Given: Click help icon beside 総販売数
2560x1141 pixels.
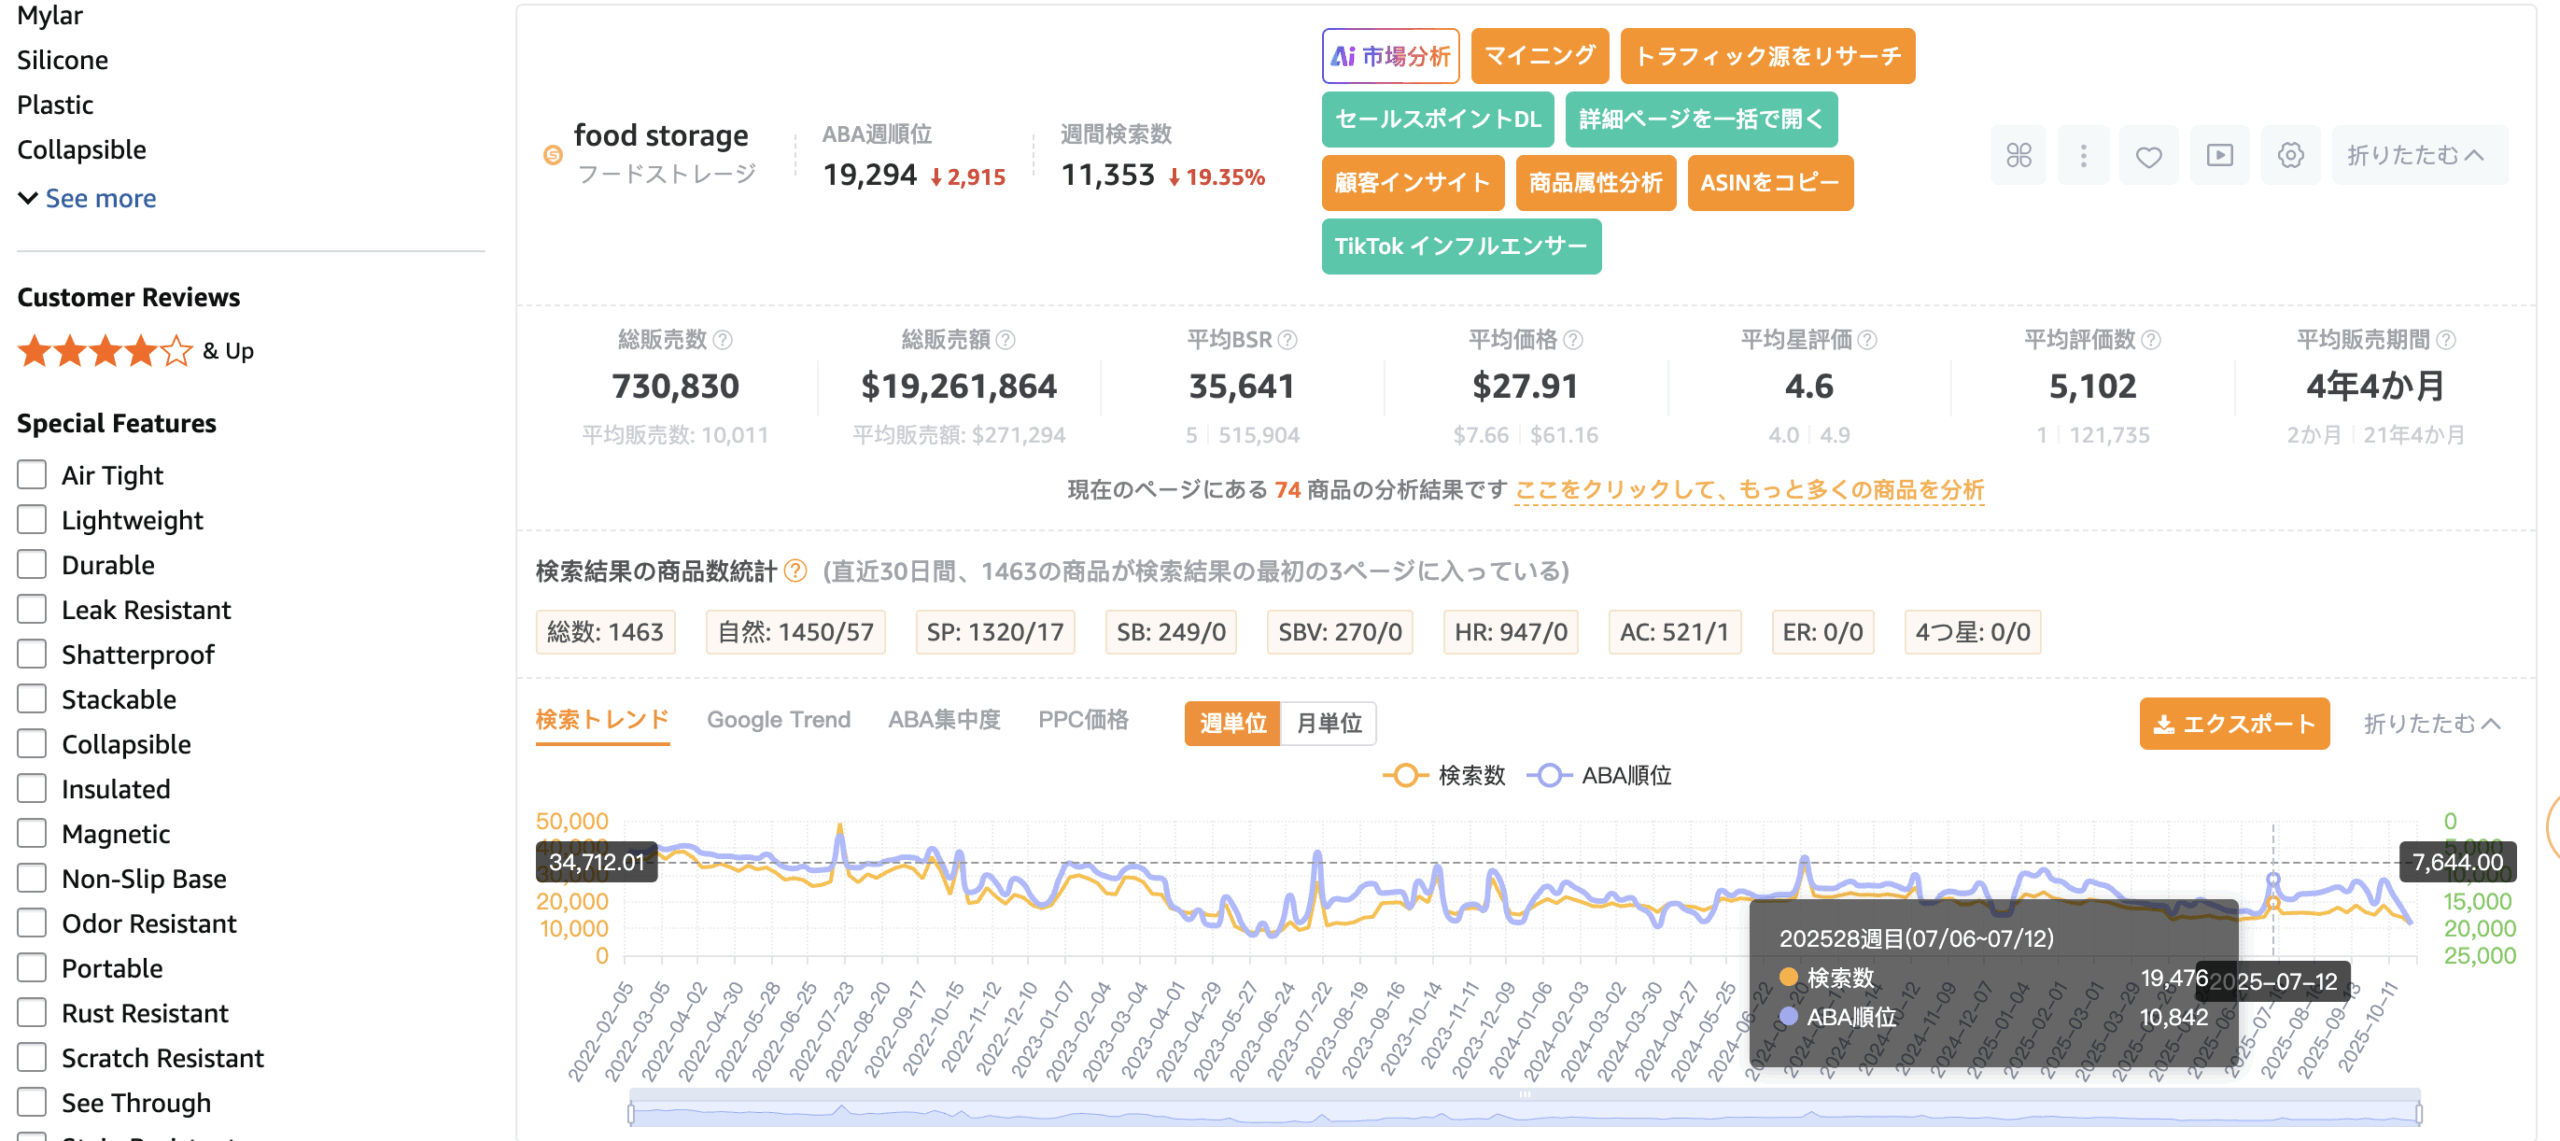Looking at the screenshot, I should click(x=722, y=340).
